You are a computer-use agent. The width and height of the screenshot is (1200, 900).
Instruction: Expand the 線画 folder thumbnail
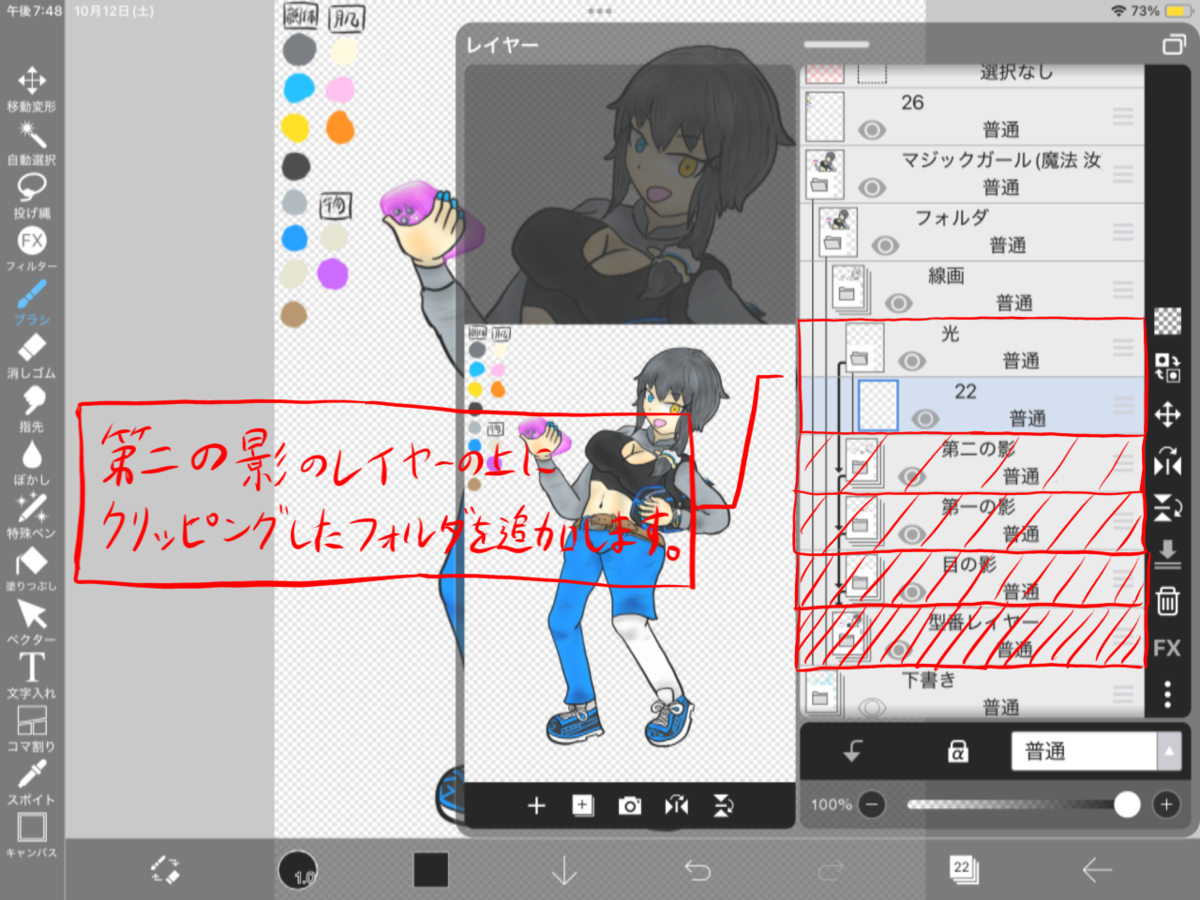pos(852,289)
